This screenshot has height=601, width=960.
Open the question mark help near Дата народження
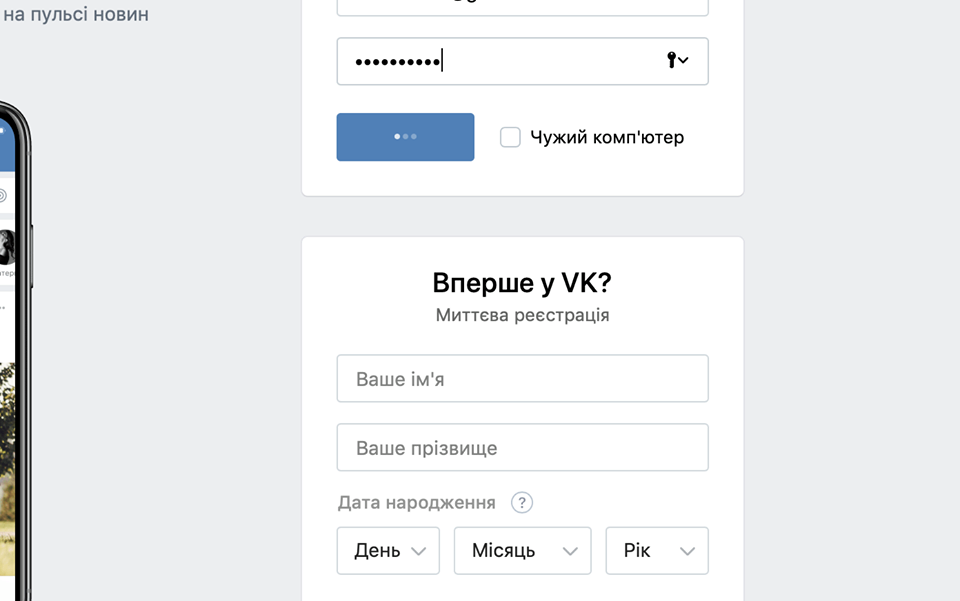pyautogui.click(x=522, y=503)
